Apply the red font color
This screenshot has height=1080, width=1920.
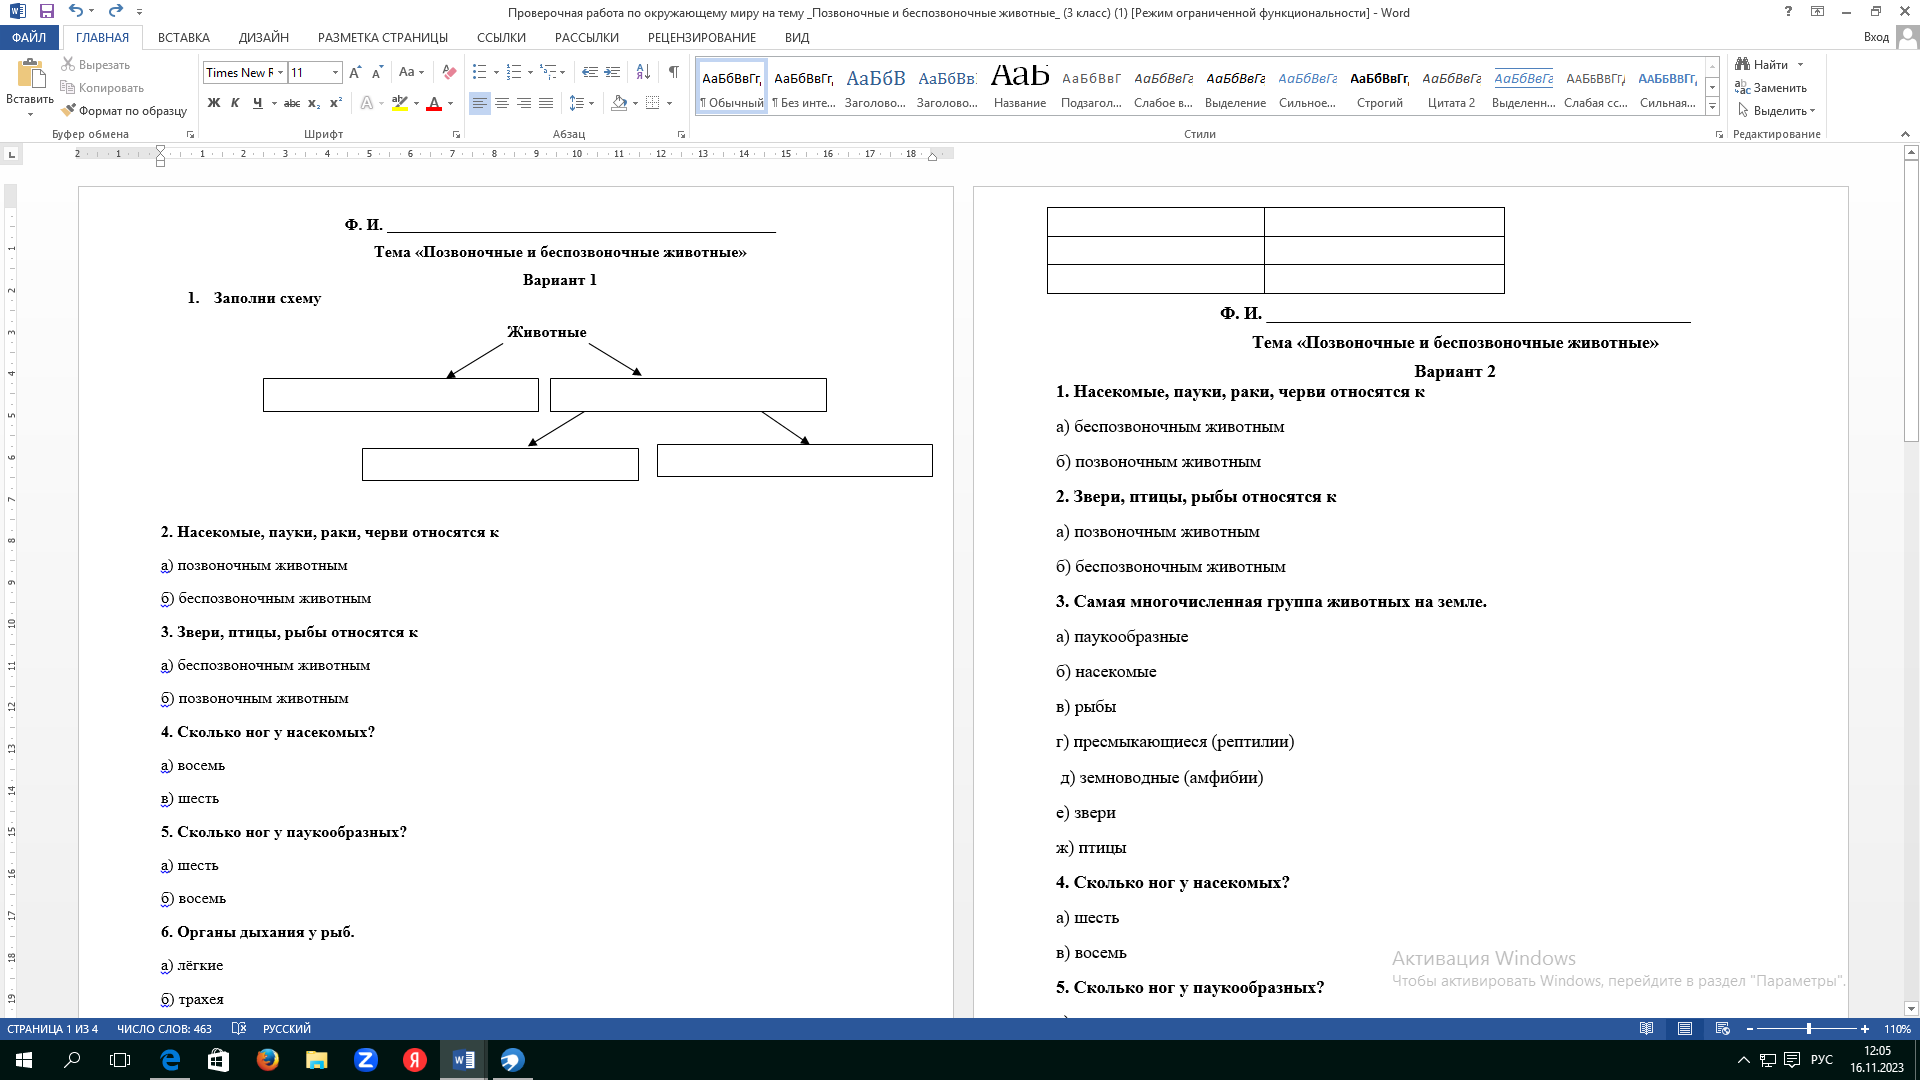[434, 103]
